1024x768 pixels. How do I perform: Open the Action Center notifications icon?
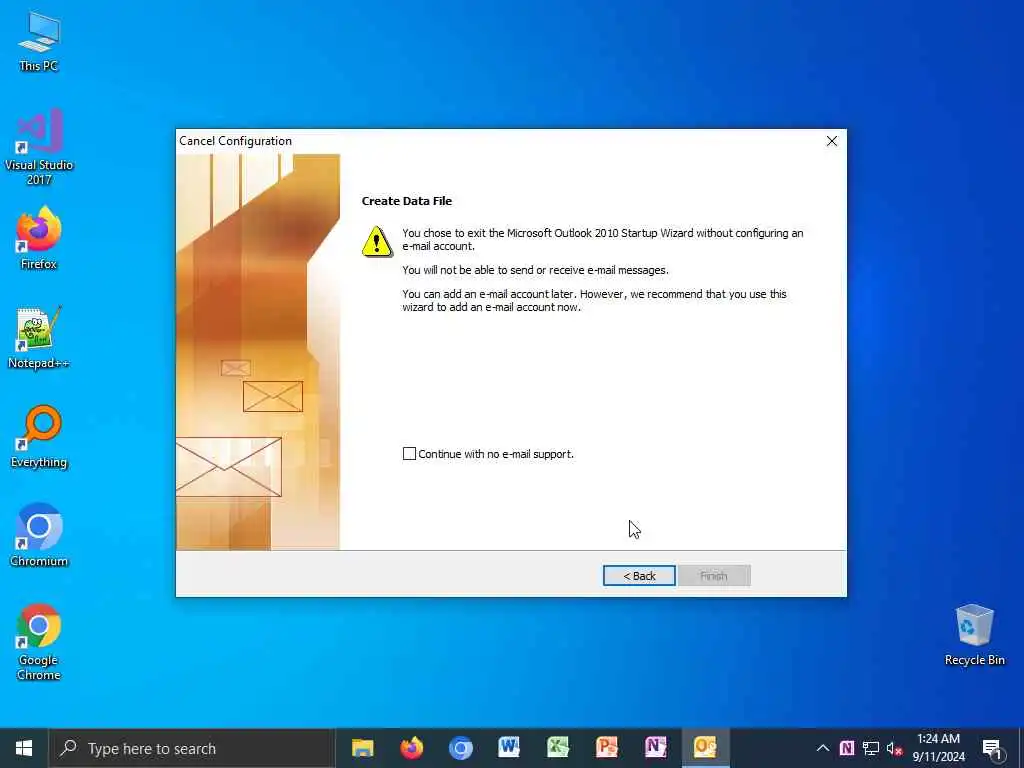pyautogui.click(x=991, y=748)
